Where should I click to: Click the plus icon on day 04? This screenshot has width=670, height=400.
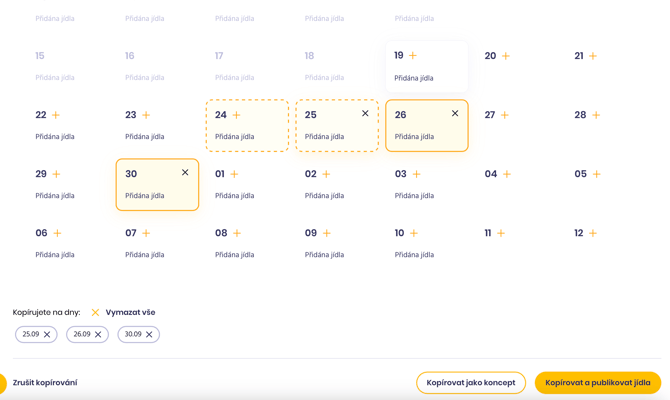click(507, 174)
